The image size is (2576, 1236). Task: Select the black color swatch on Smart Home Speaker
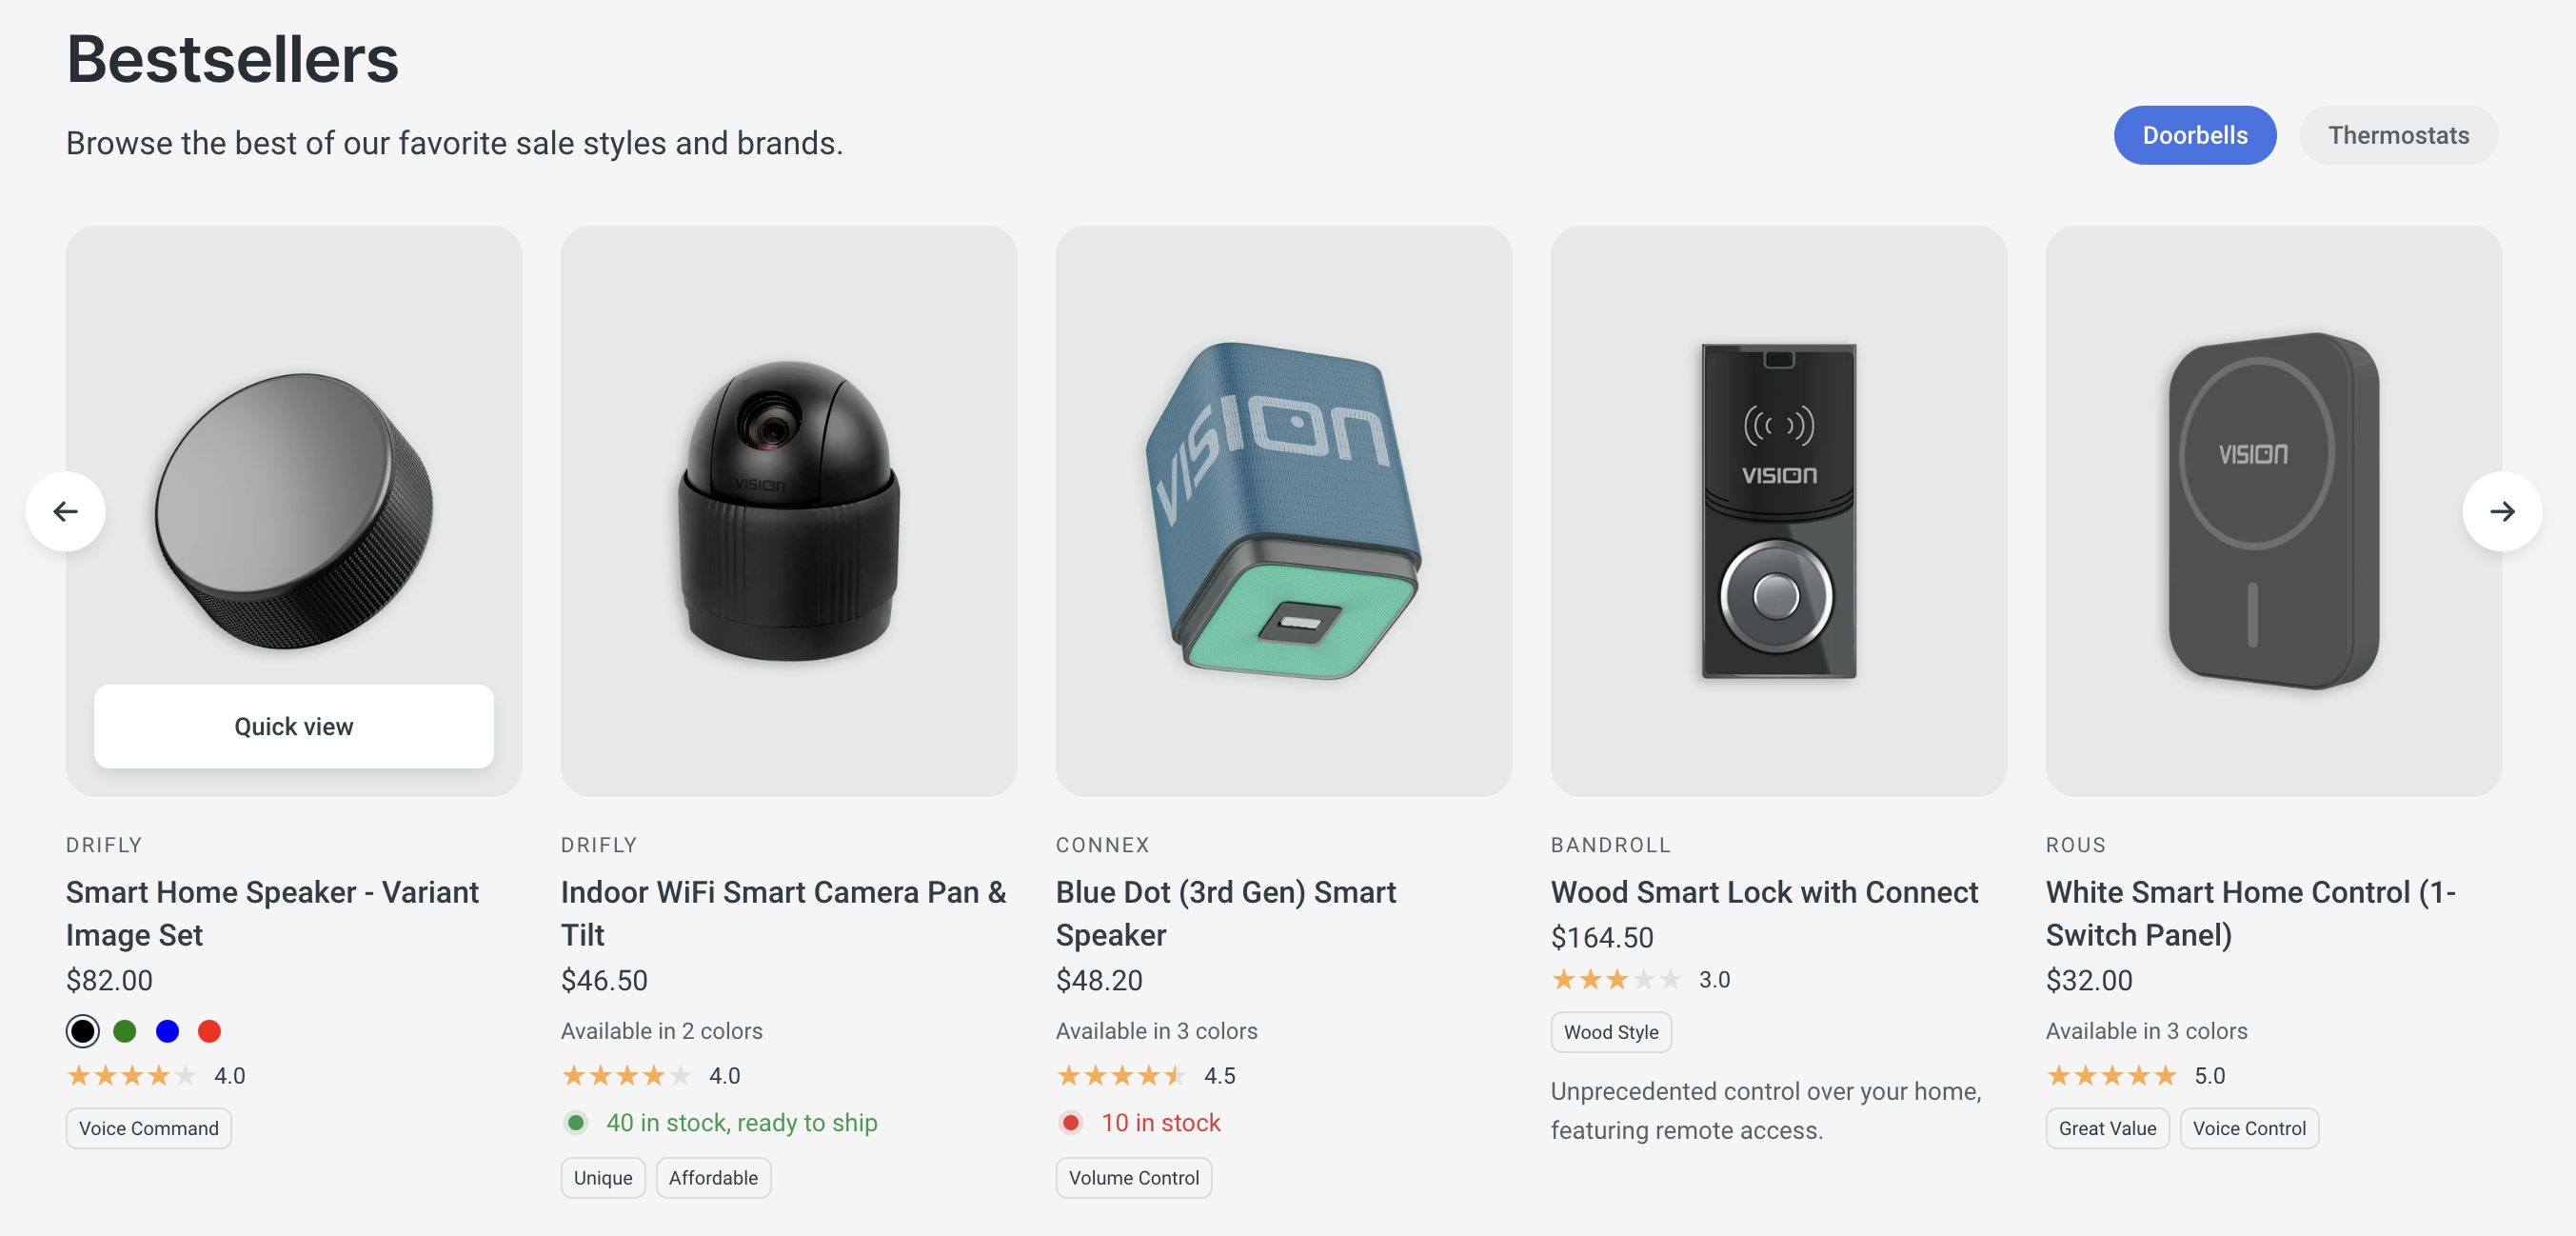click(83, 1030)
